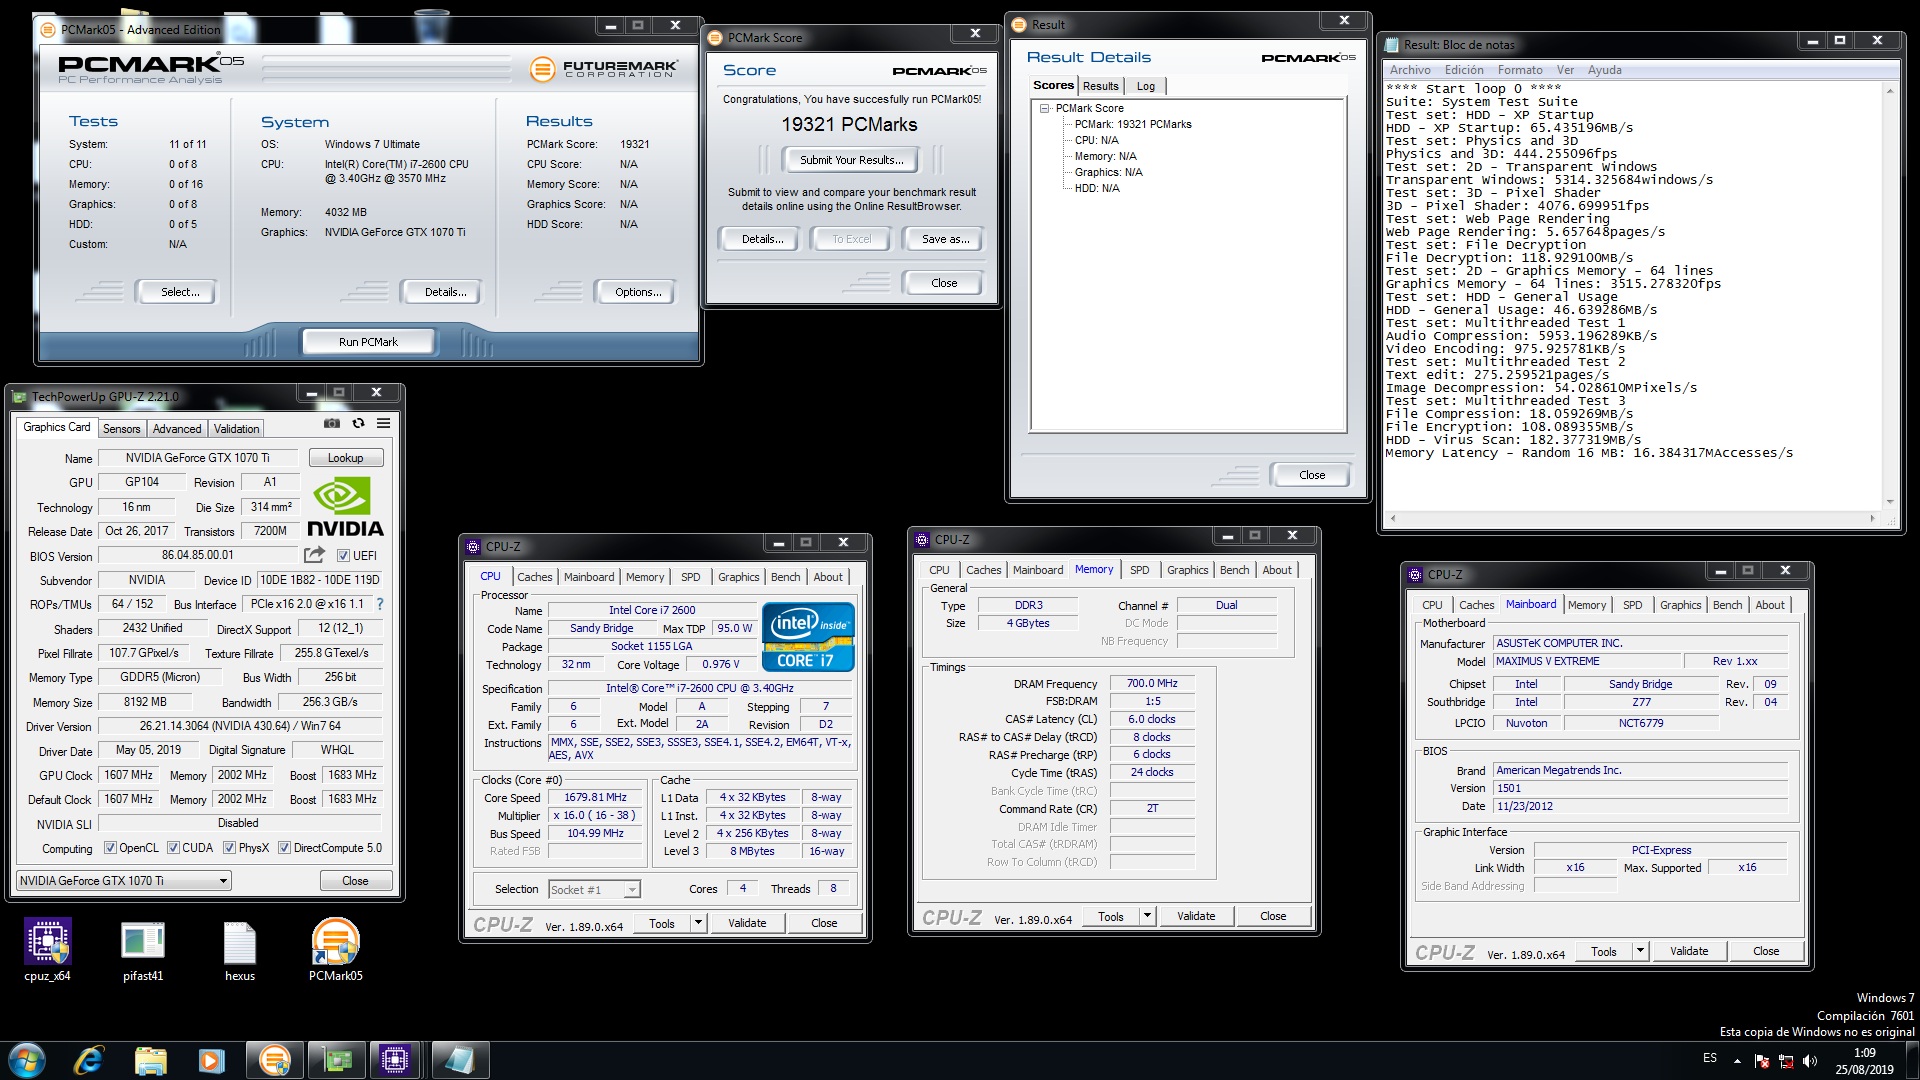Click the network icon in the system tray
Screen dimensions: 1920x1080
[1785, 1061]
